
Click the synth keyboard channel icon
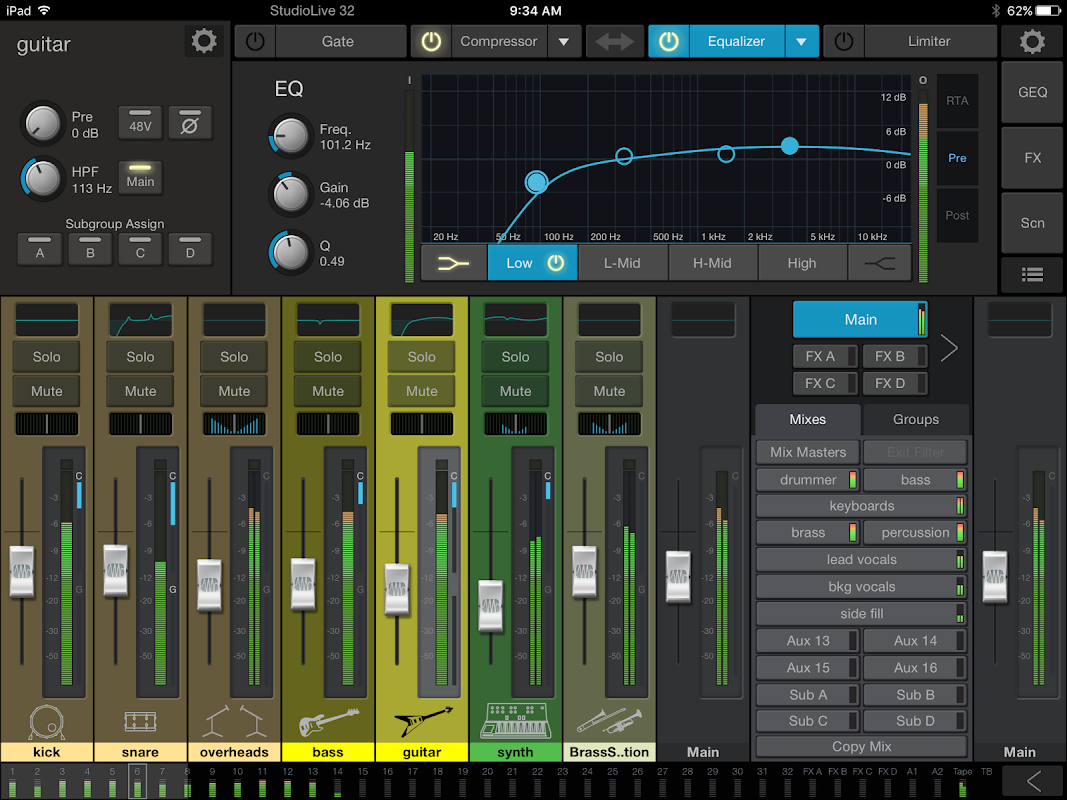[515, 721]
